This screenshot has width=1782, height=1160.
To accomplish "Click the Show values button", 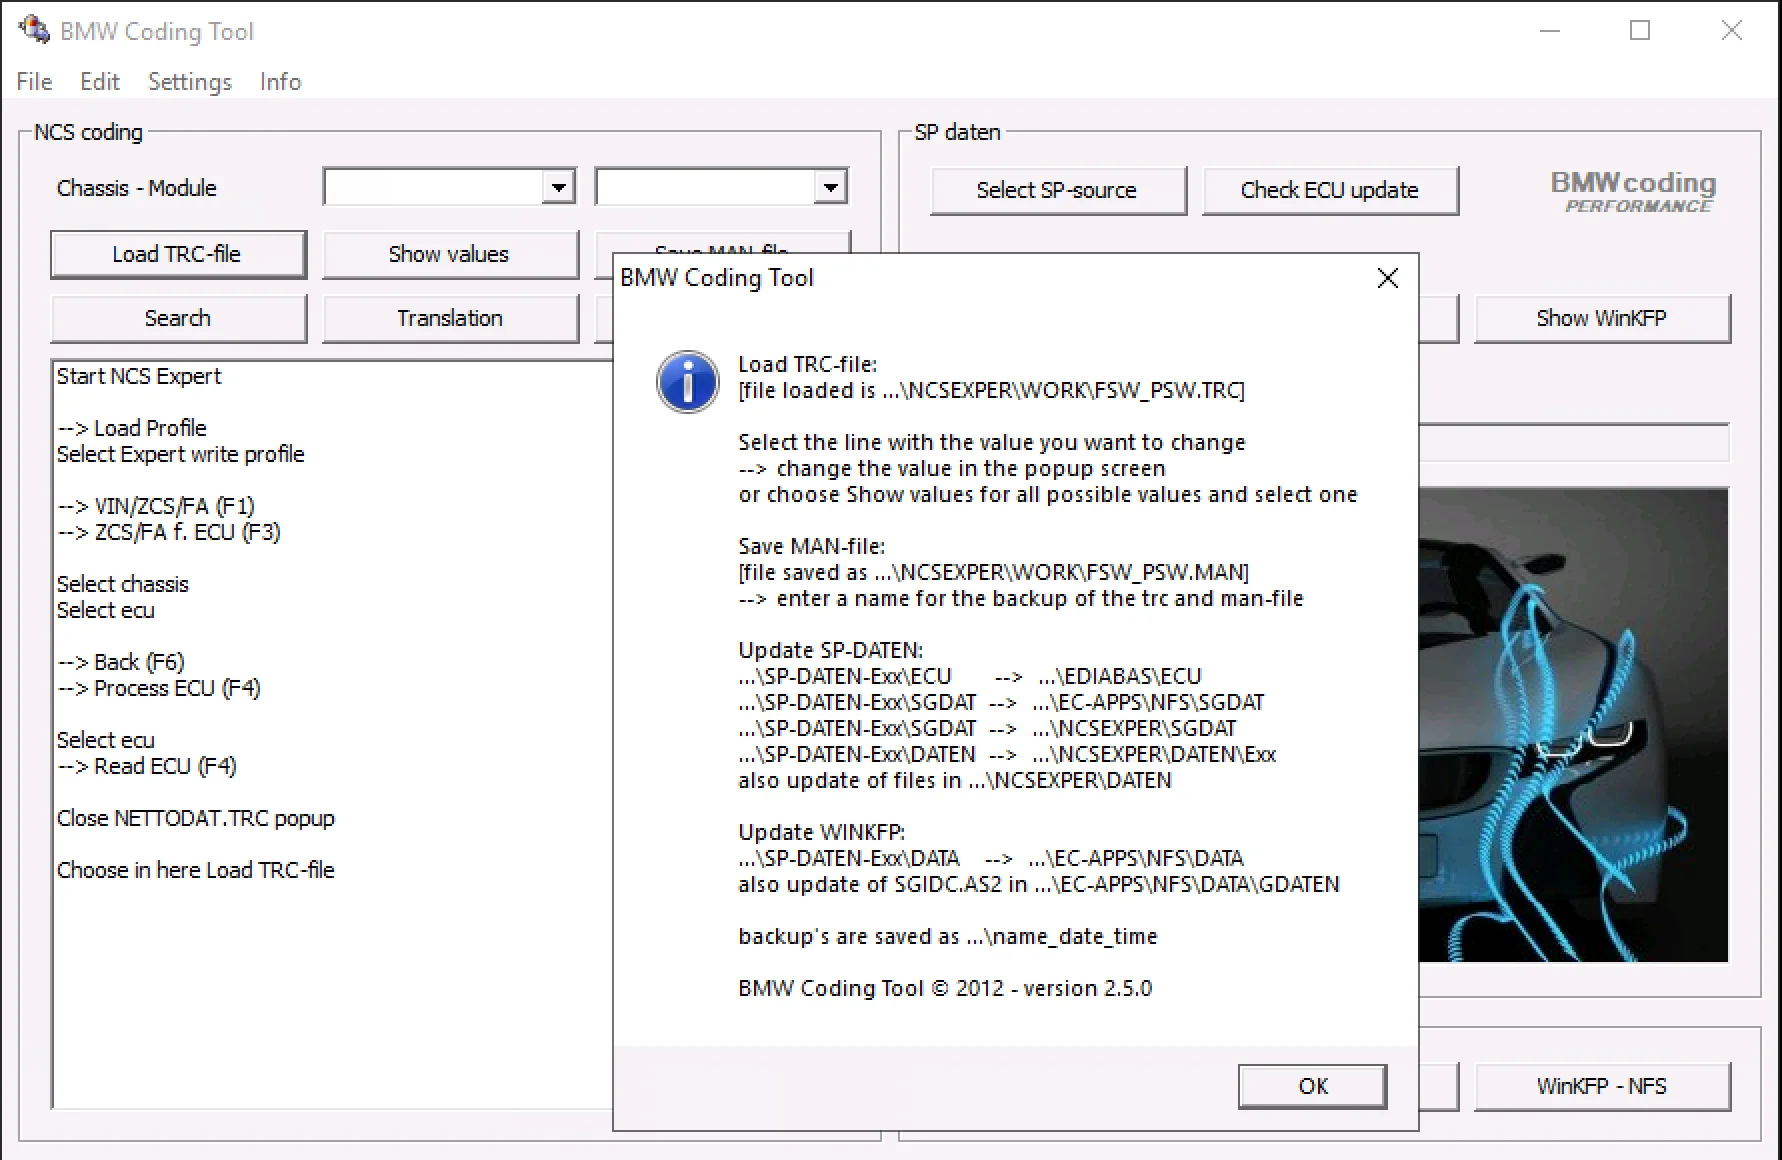I will (x=450, y=254).
